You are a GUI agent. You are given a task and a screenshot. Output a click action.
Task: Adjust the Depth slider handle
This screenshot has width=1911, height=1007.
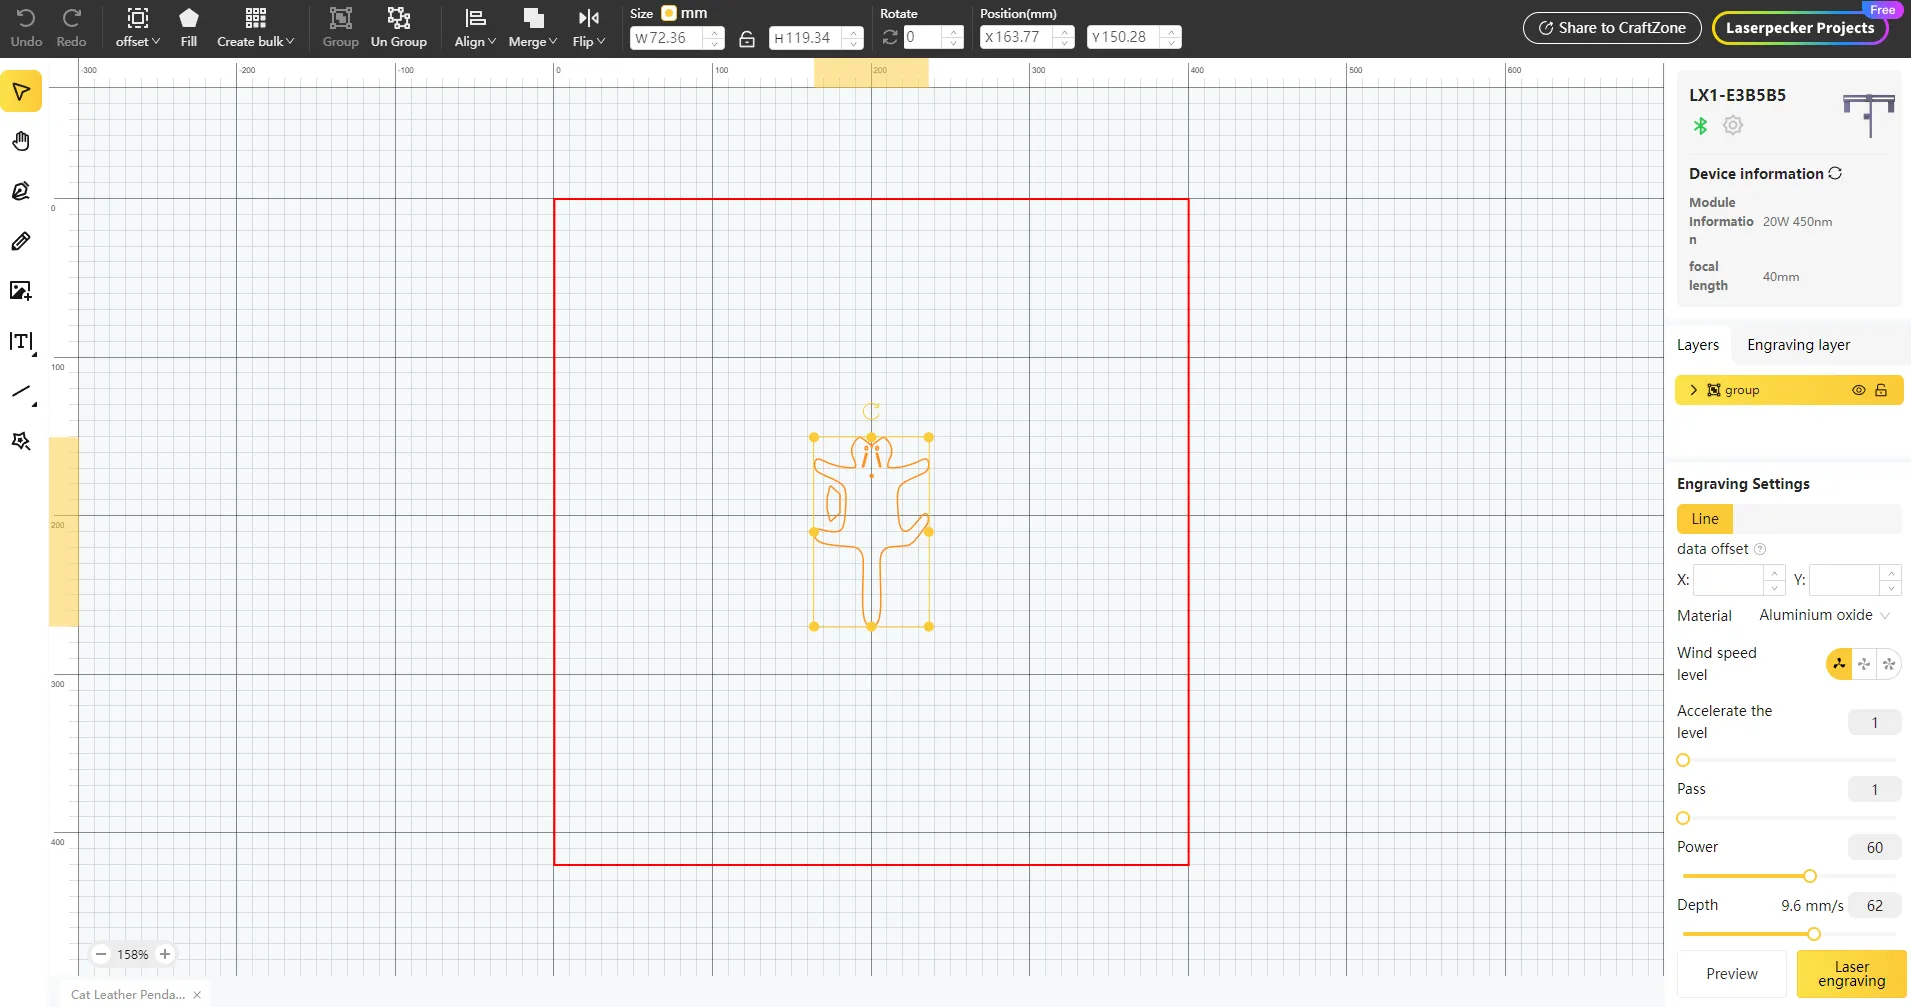pos(1814,934)
